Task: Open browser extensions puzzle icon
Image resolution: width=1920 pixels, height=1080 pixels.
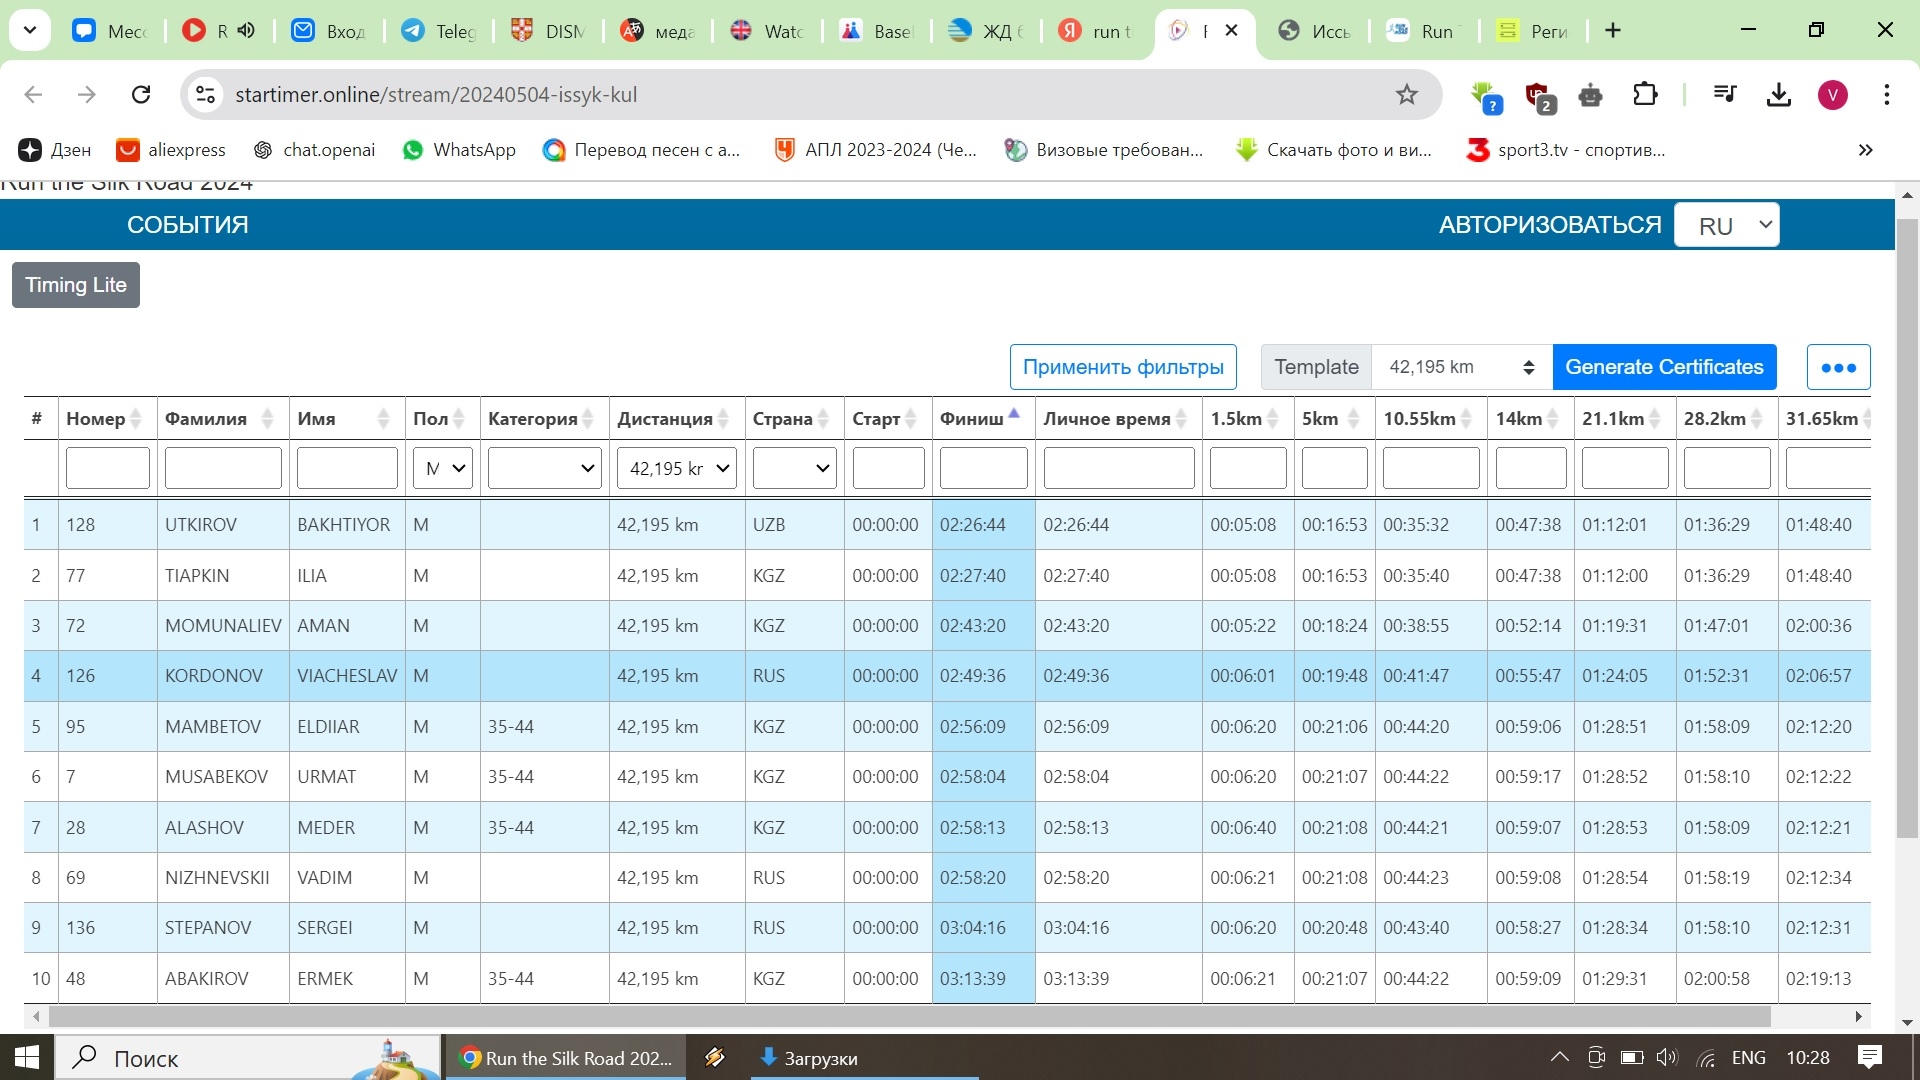Action: [1645, 95]
